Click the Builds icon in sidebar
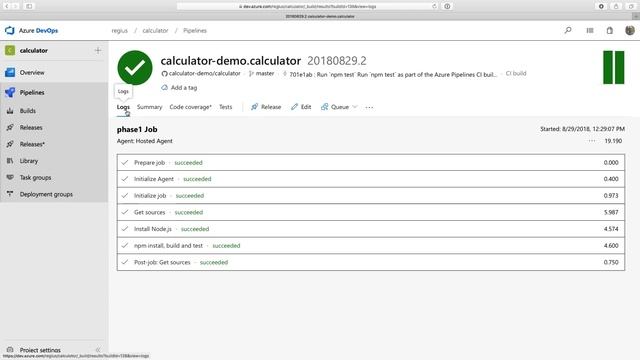Image resolution: width=640 pixels, height=360 pixels. (10, 111)
